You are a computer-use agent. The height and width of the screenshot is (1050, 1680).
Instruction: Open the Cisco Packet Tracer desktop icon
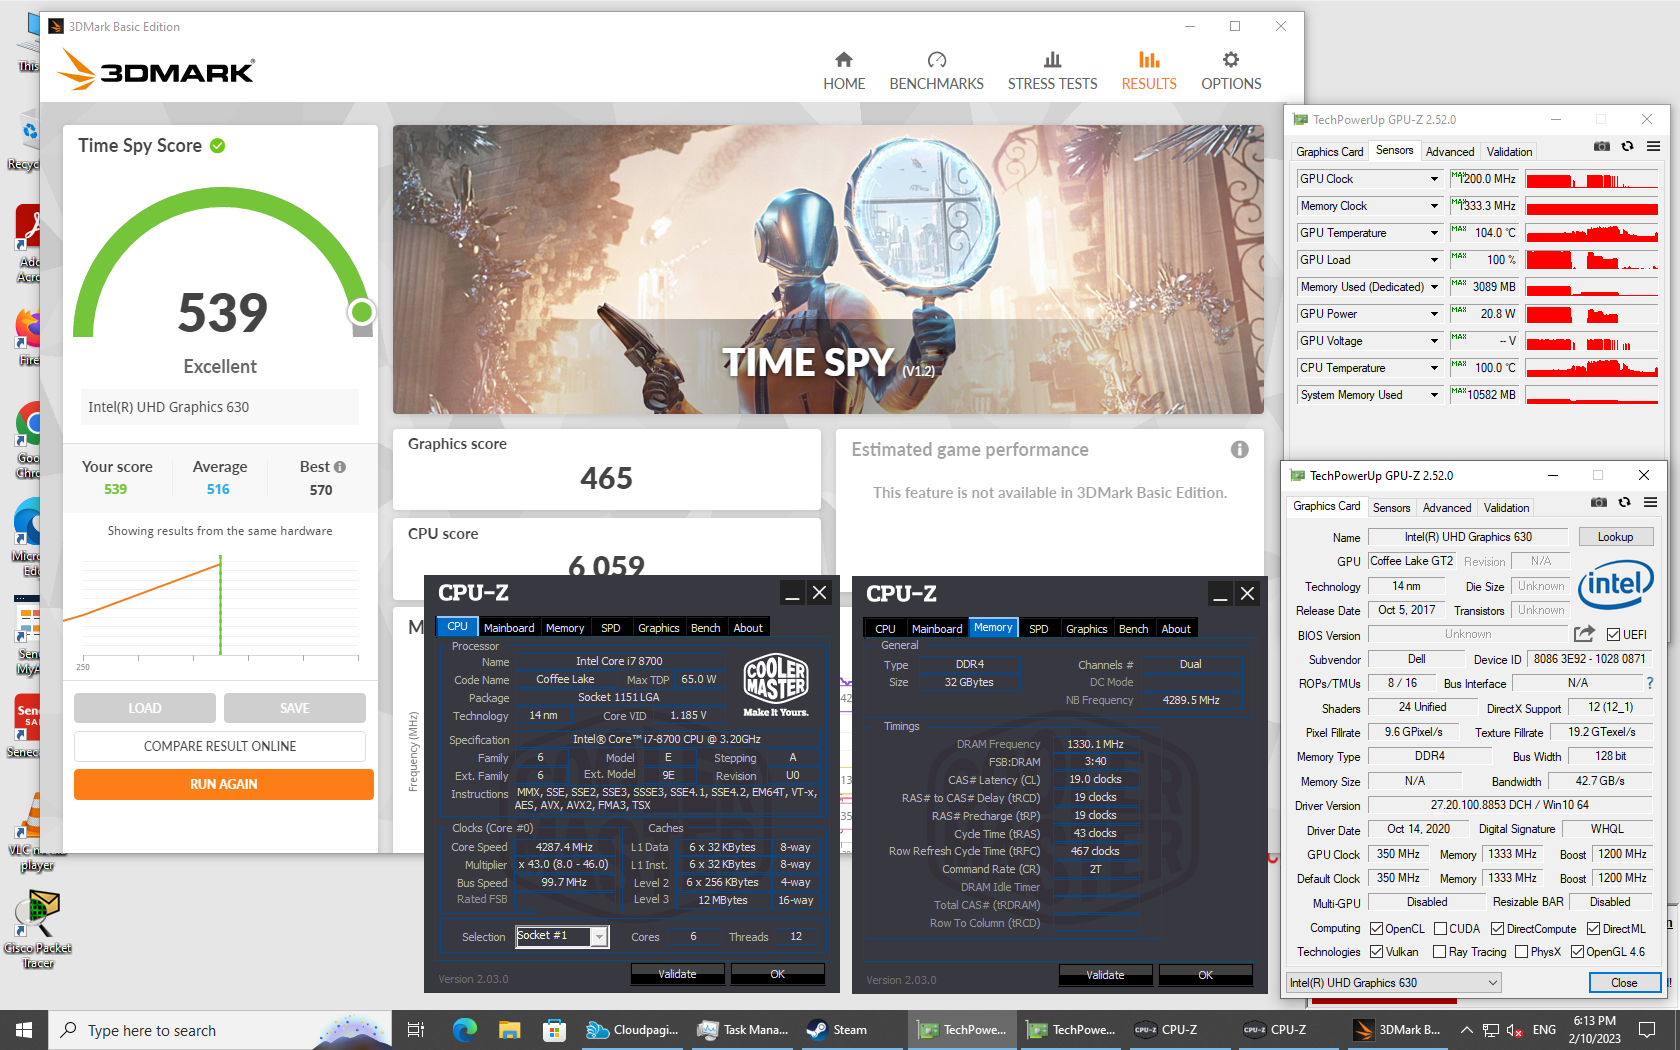[37, 930]
